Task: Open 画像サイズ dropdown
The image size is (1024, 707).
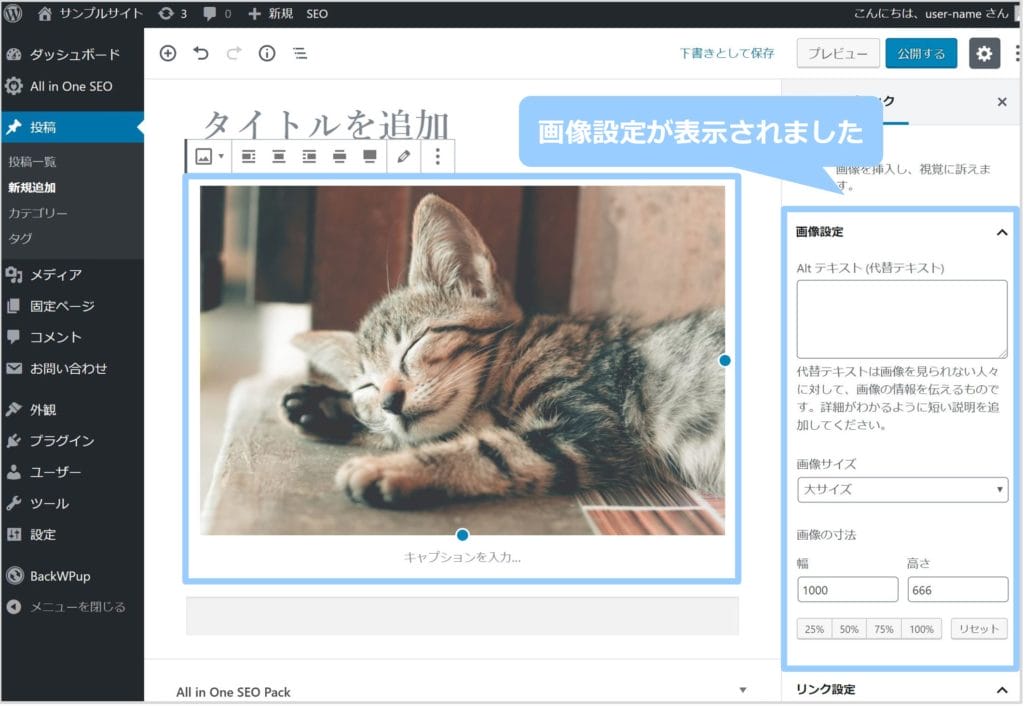Action: [902, 490]
